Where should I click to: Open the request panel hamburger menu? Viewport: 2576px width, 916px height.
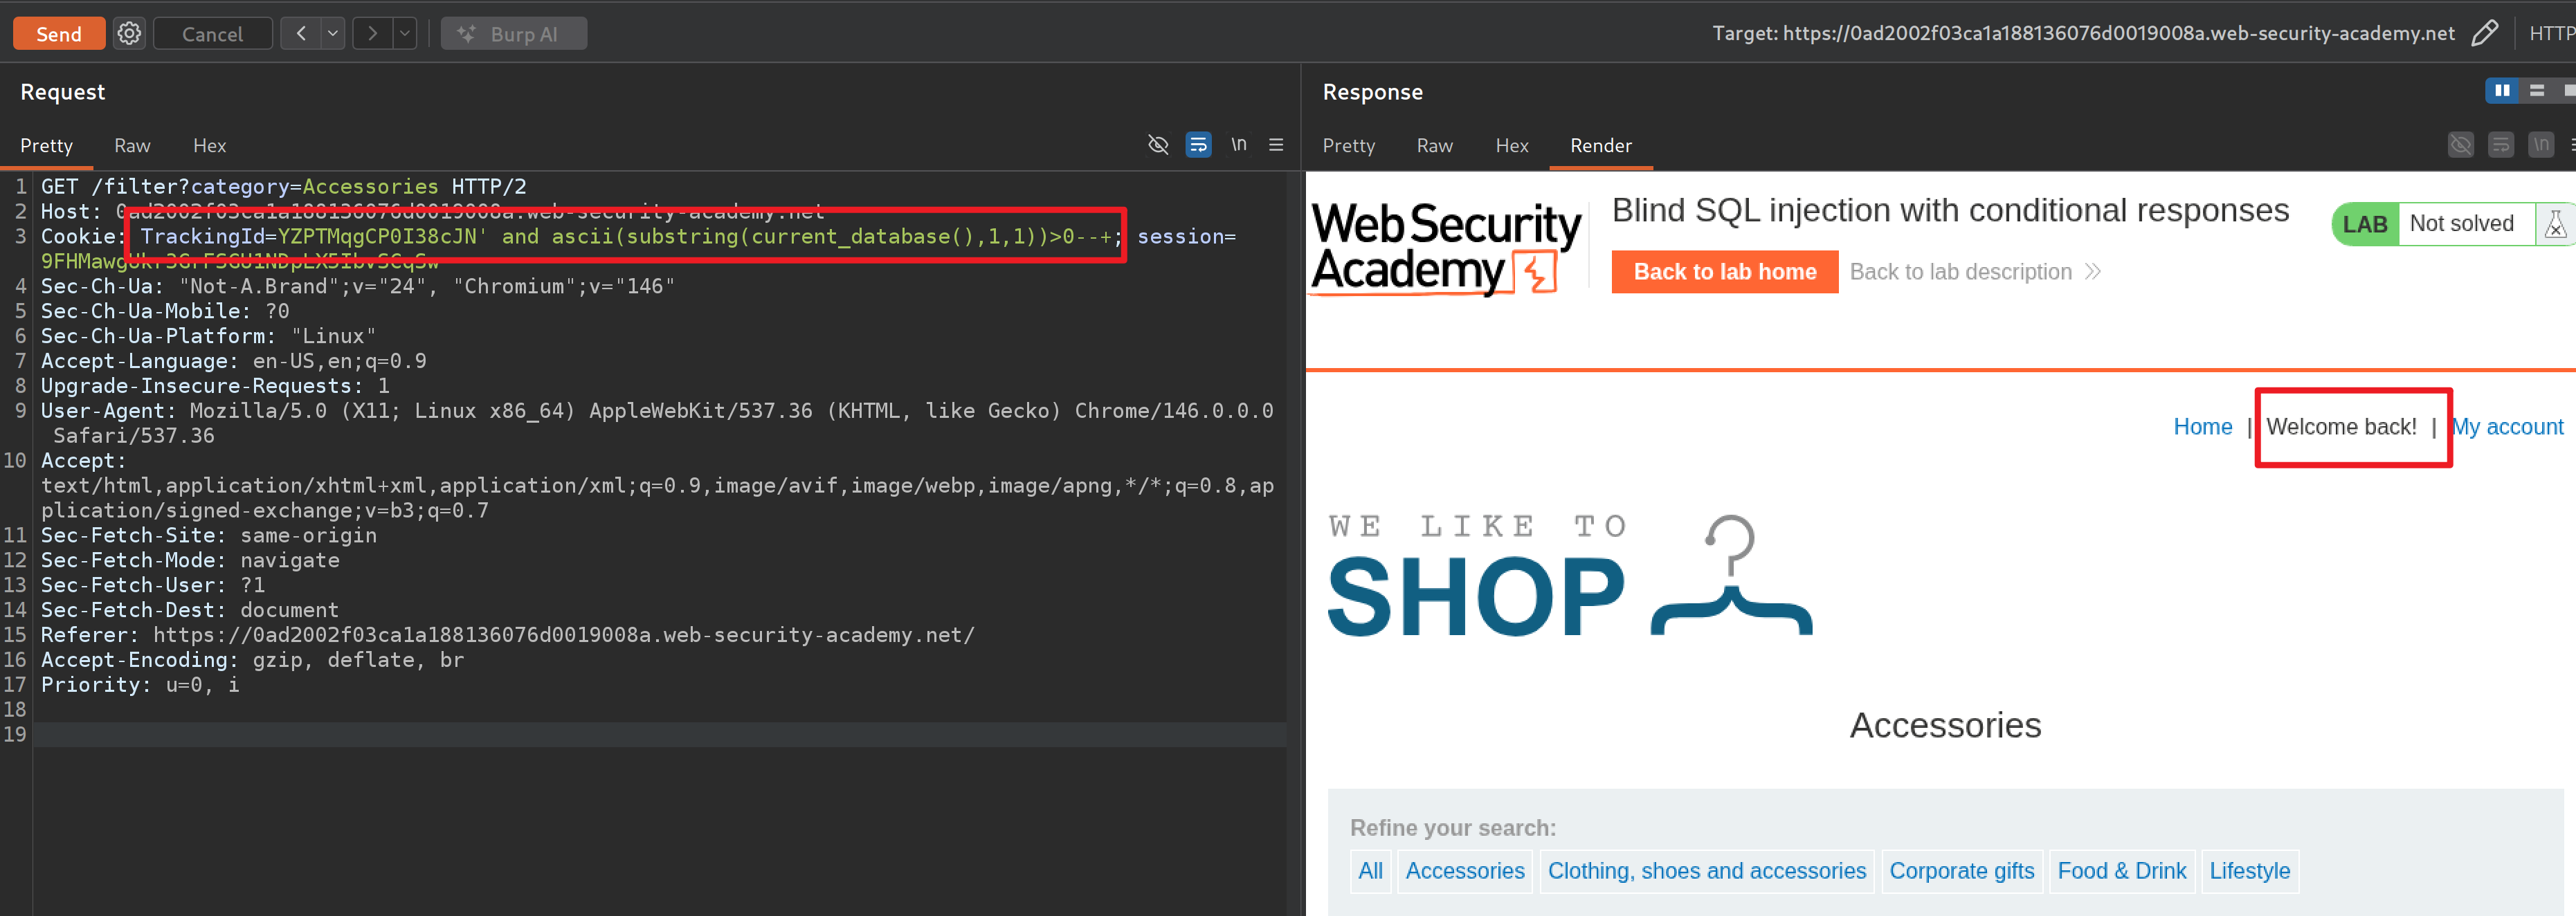pyautogui.click(x=1276, y=145)
